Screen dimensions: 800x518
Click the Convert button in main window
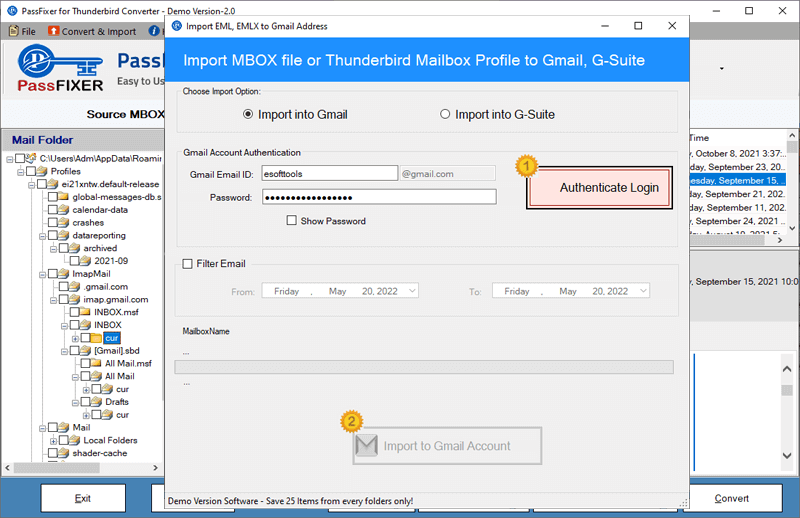(x=732, y=498)
